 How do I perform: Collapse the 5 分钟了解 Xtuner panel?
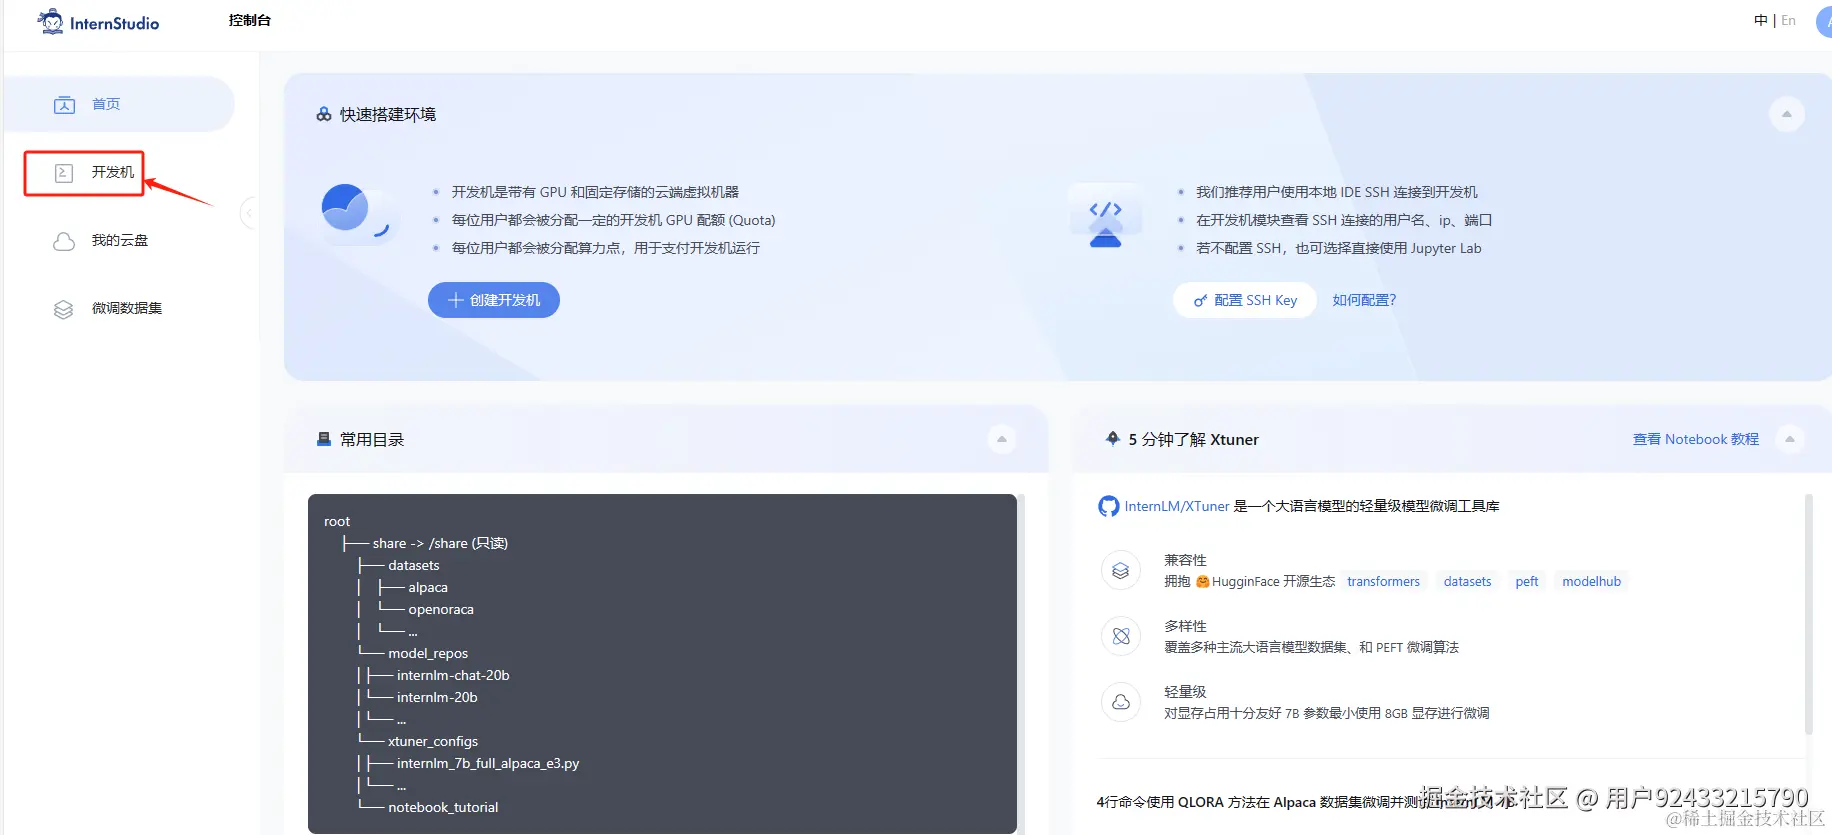pos(1789,439)
